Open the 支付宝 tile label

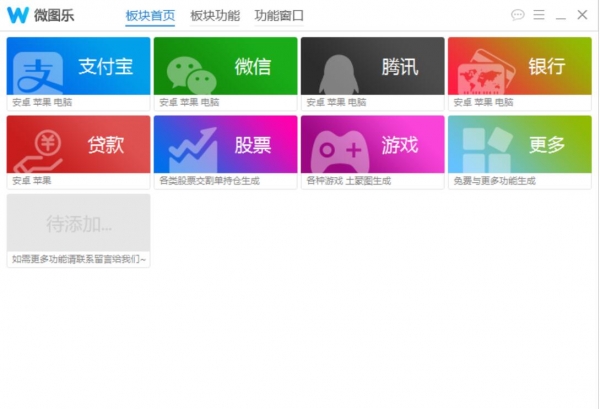[106, 66]
